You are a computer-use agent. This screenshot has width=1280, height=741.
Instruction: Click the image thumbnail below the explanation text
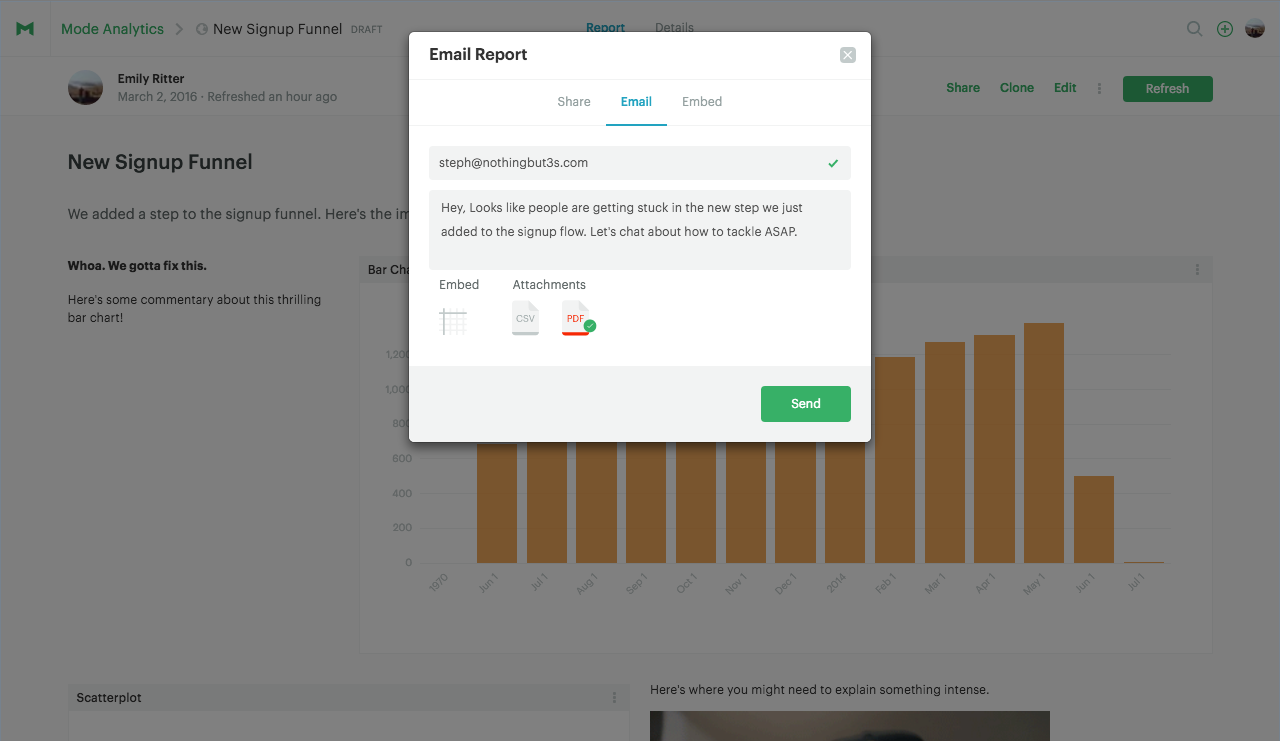tap(850, 726)
